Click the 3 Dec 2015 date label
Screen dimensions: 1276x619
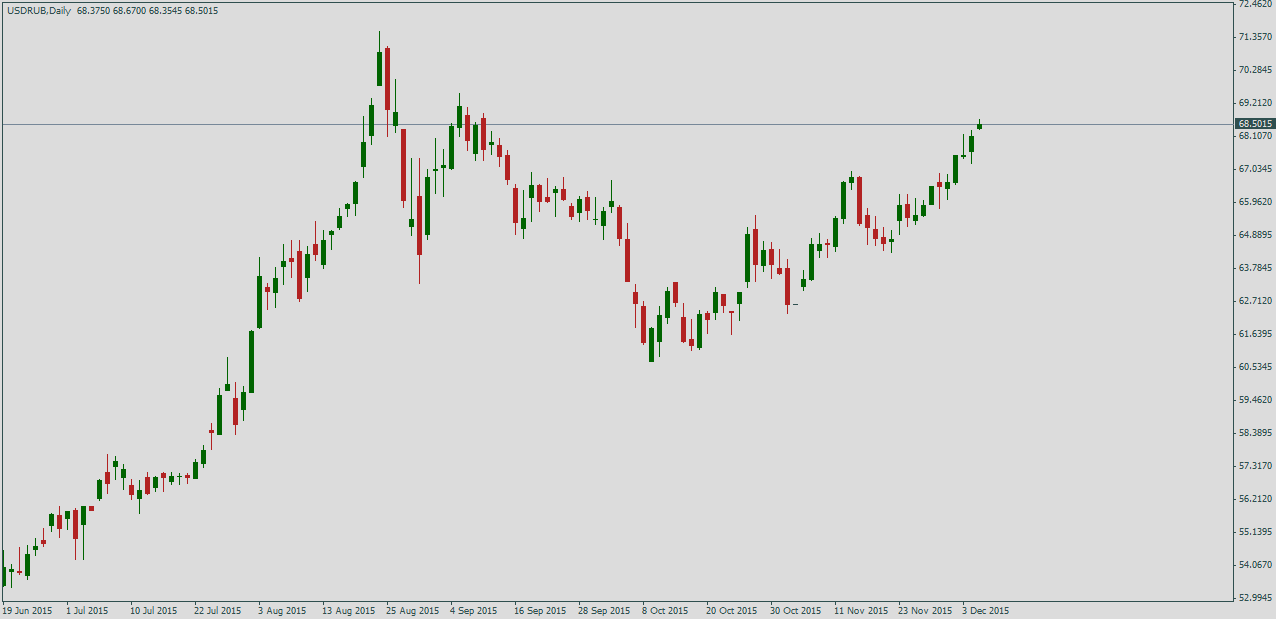coord(986,610)
